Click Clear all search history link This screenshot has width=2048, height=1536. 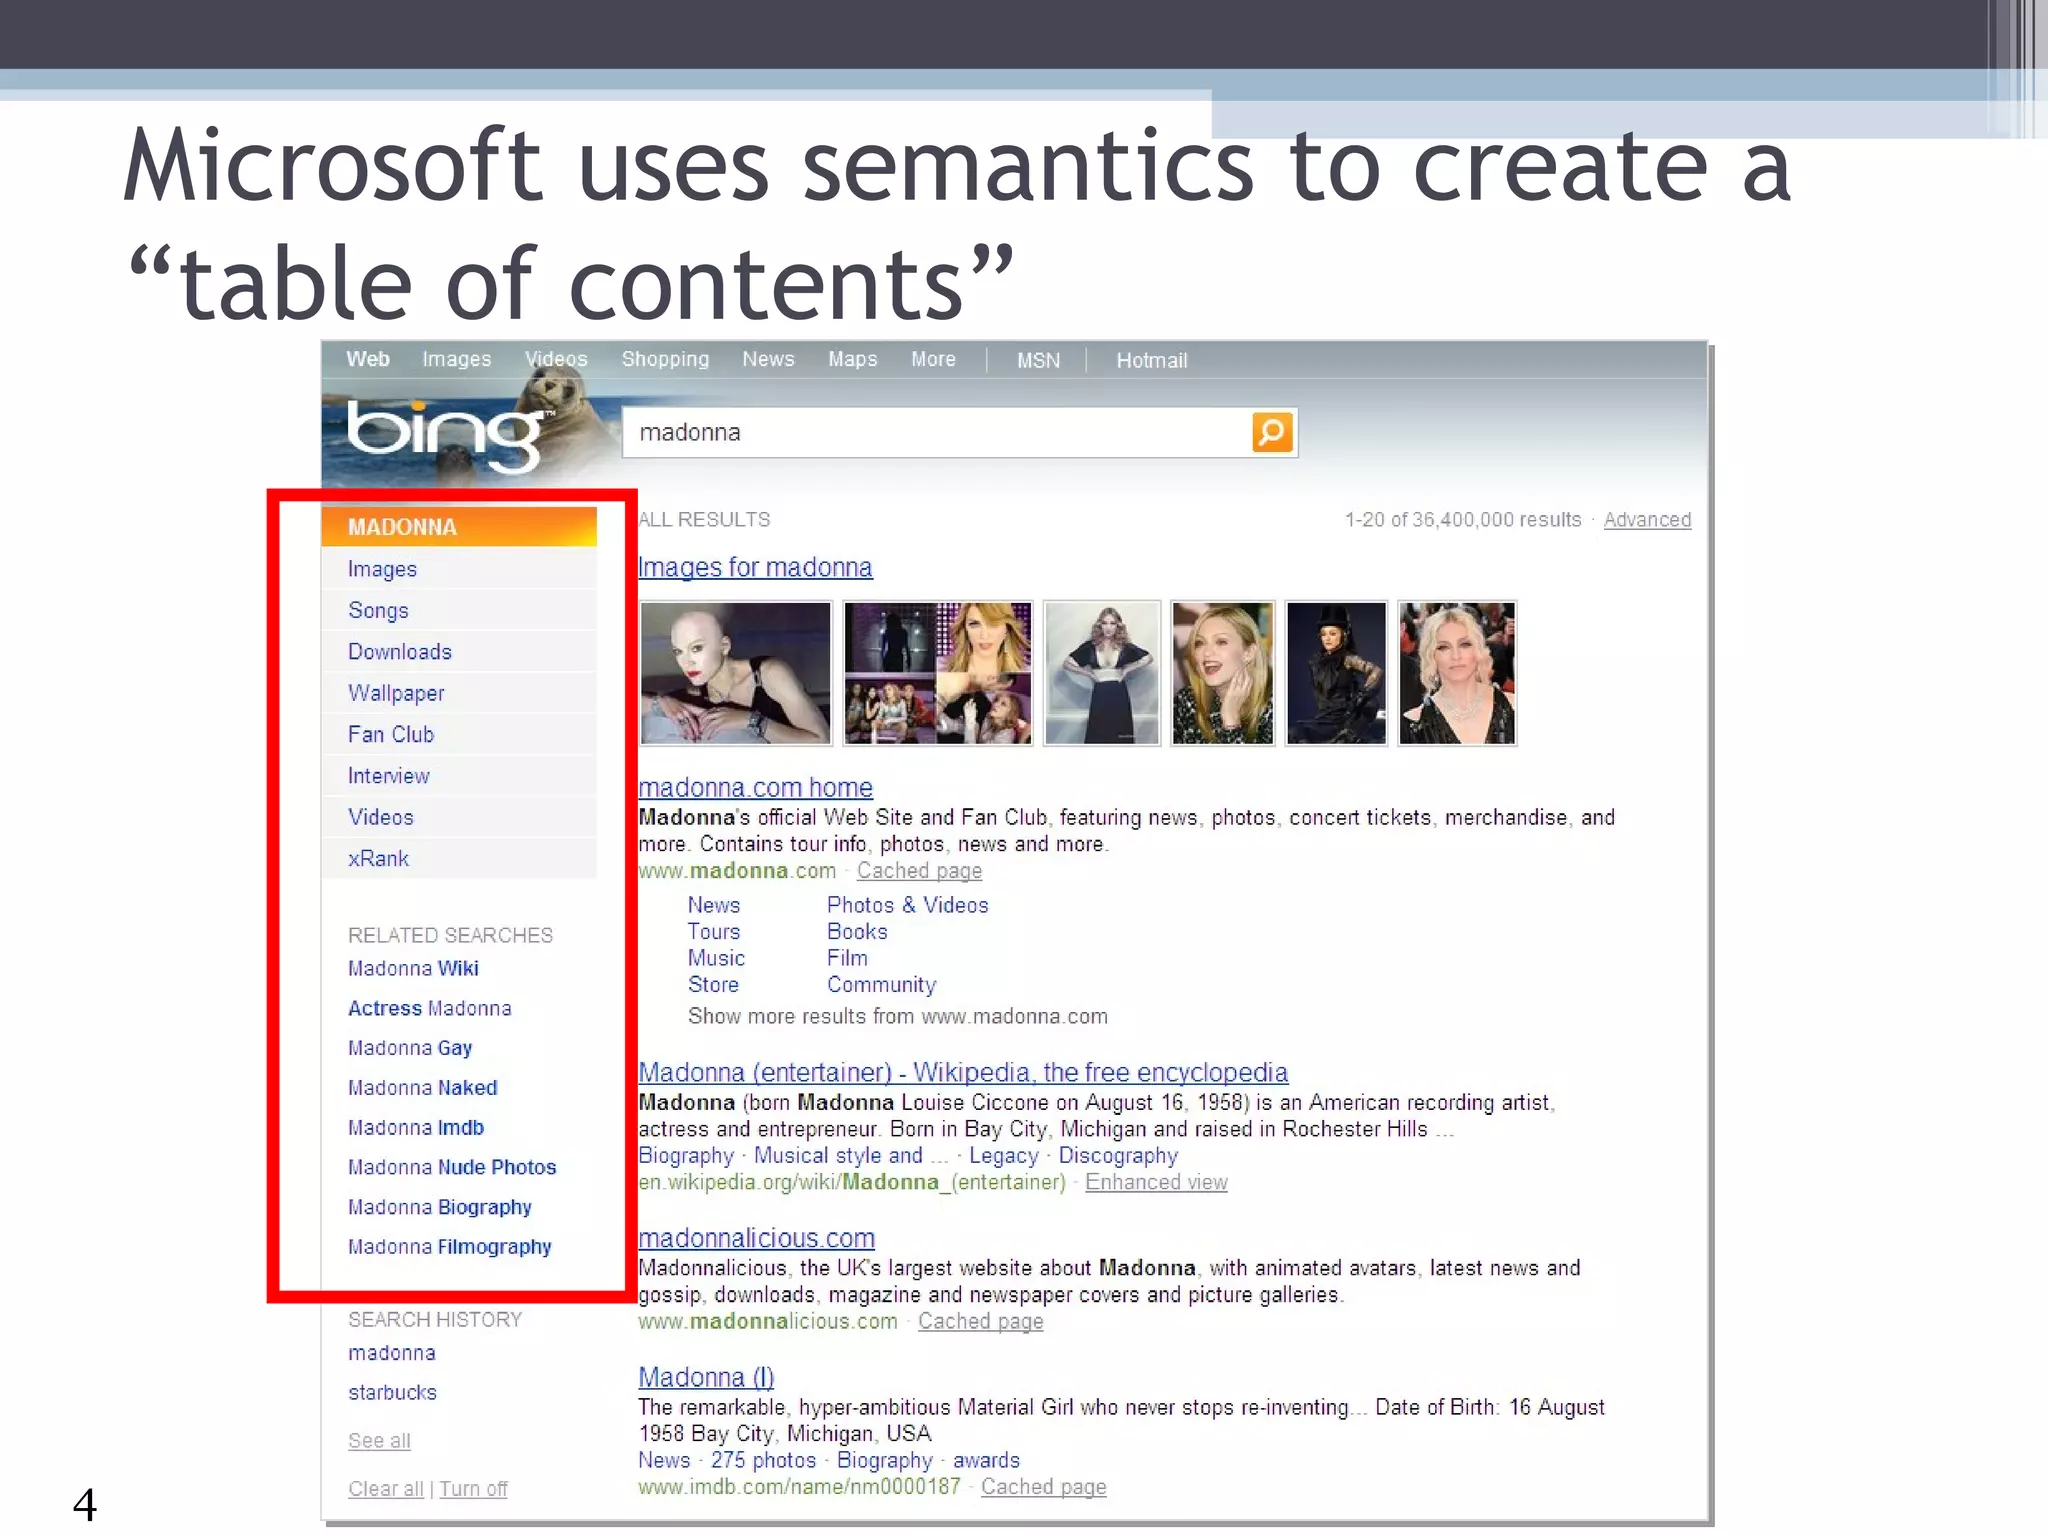pyautogui.click(x=385, y=1489)
